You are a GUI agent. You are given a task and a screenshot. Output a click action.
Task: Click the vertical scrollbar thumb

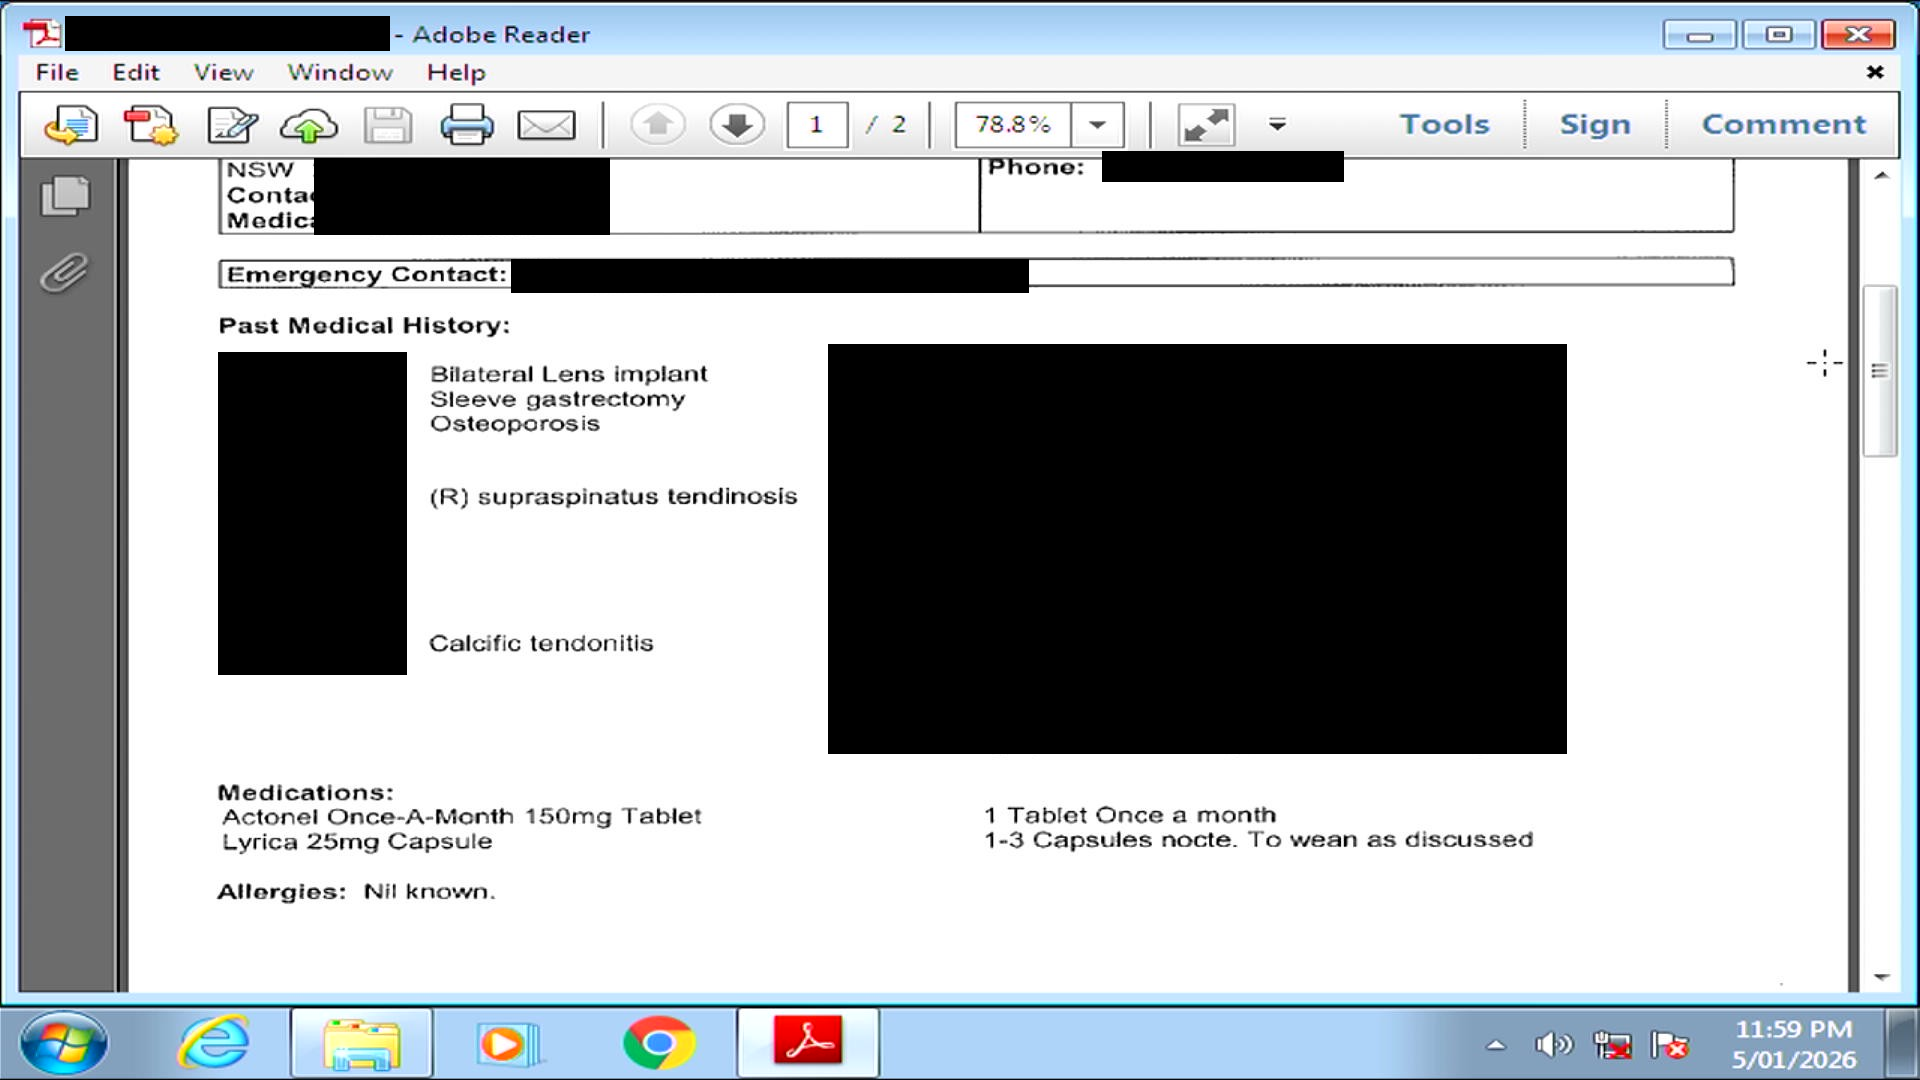pyautogui.click(x=1879, y=370)
